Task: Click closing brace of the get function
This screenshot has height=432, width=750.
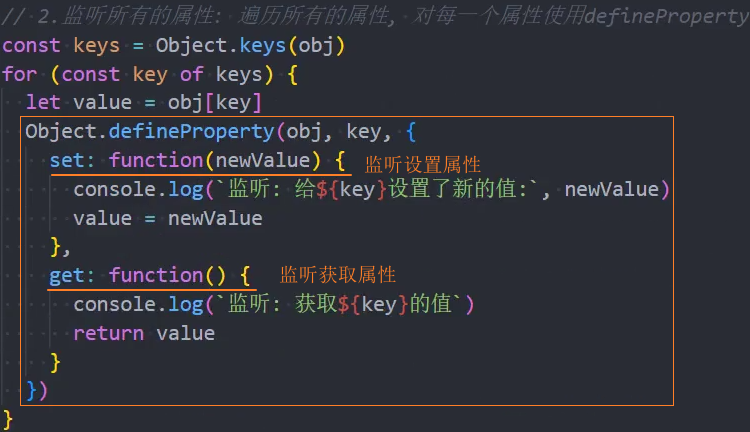Action: (x=55, y=363)
